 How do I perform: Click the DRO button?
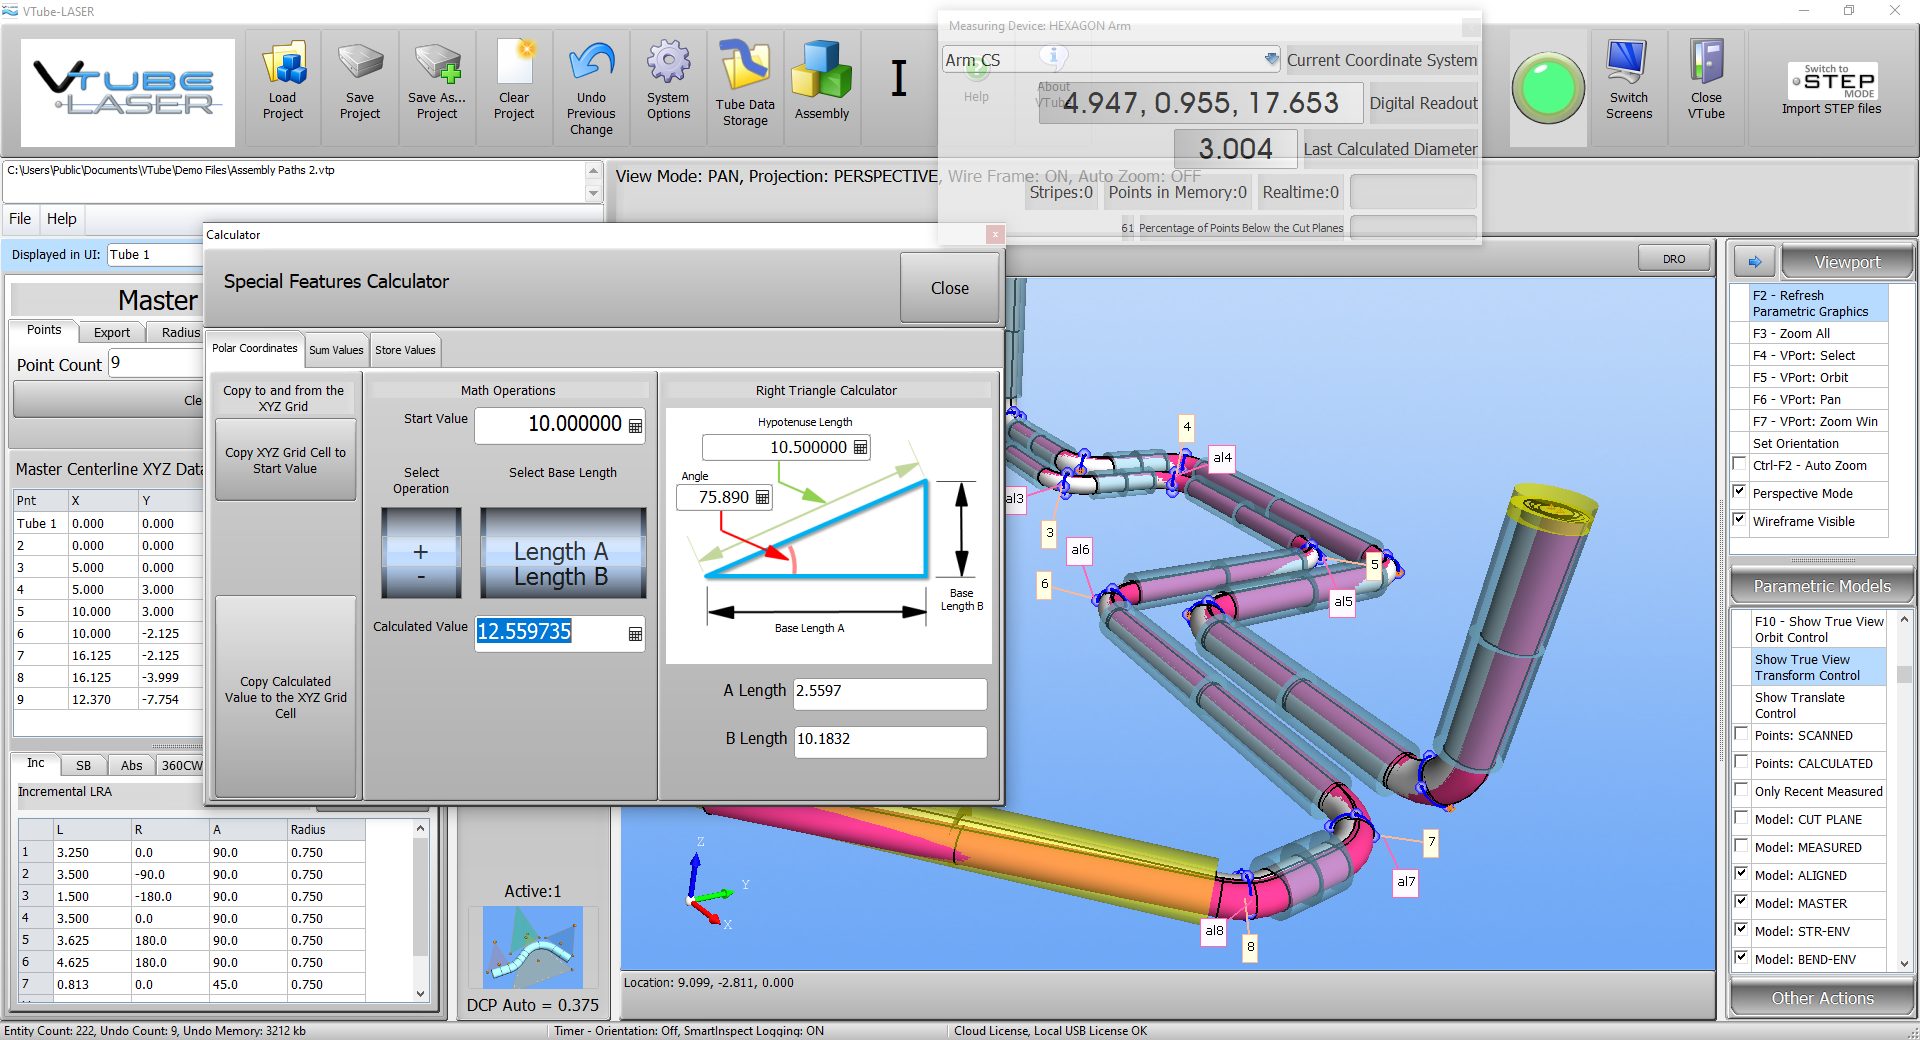click(x=1673, y=259)
